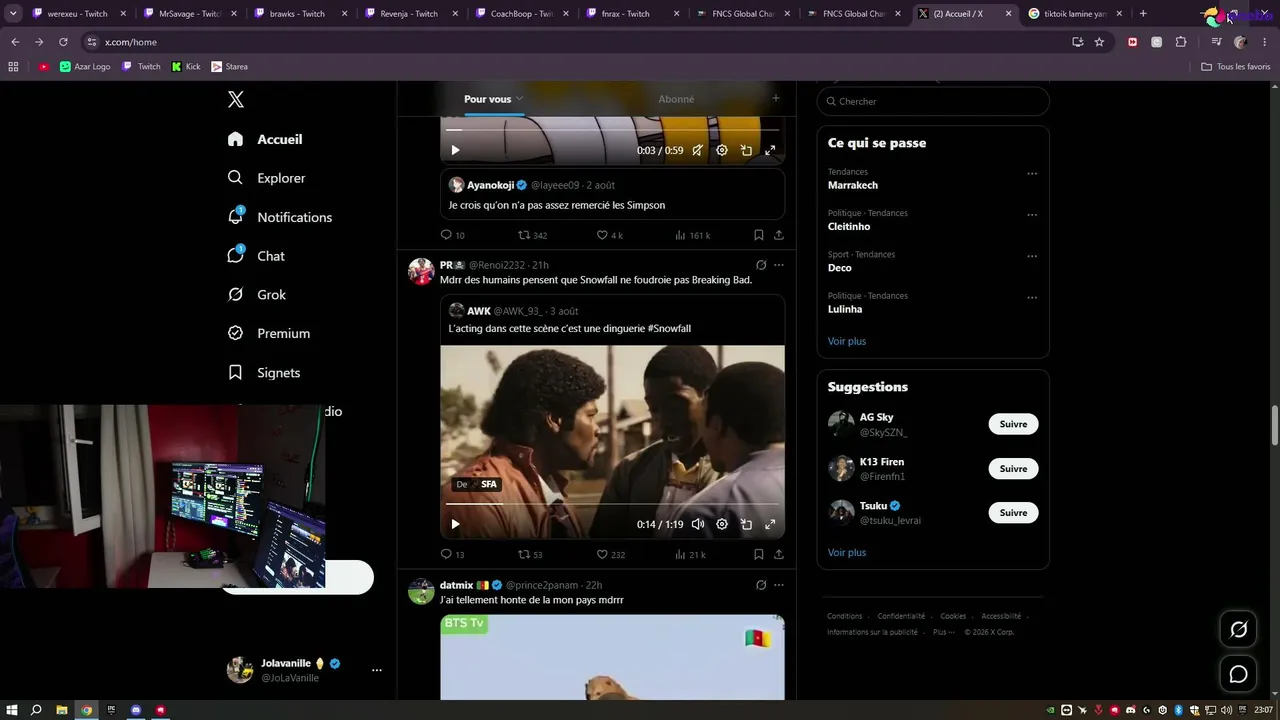This screenshot has width=1280, height=720.
Task: Click Voir plus under Suggestions
Action: (847, 552)
